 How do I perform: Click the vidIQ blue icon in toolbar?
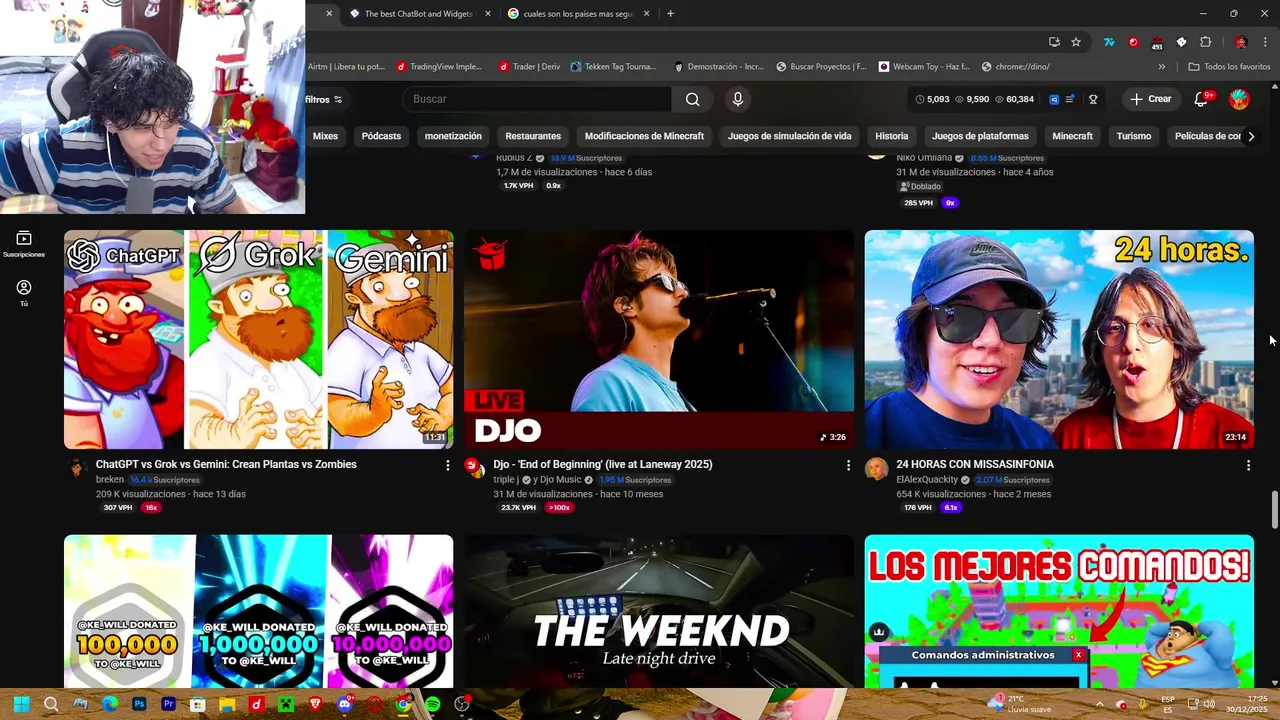1054,99
